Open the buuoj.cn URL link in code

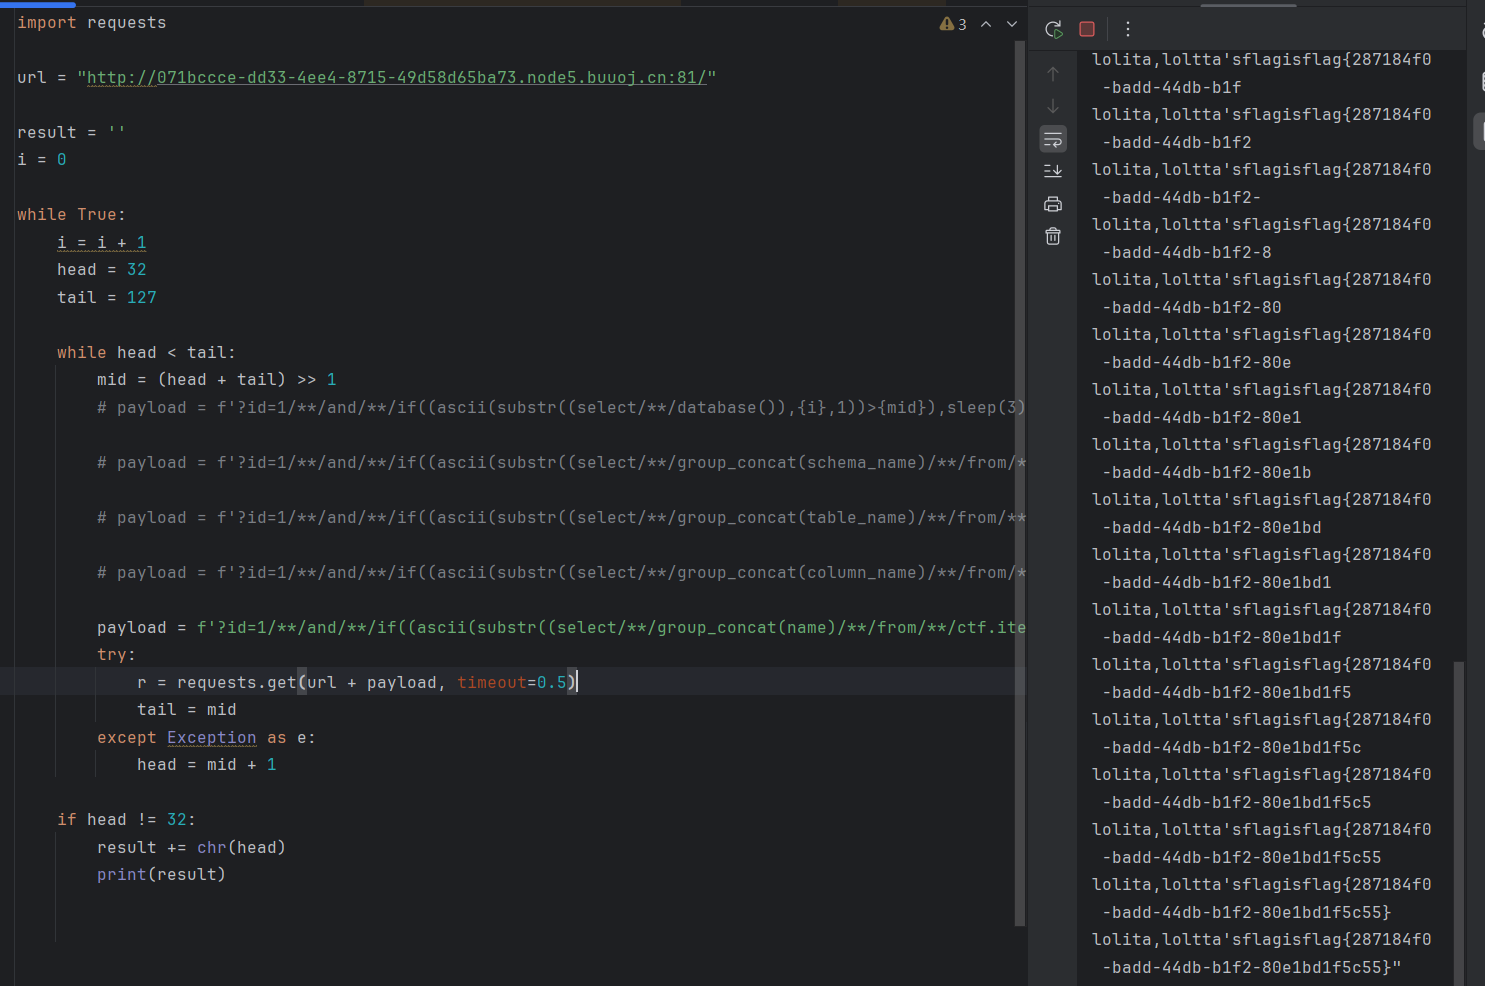tap(396, 78)
